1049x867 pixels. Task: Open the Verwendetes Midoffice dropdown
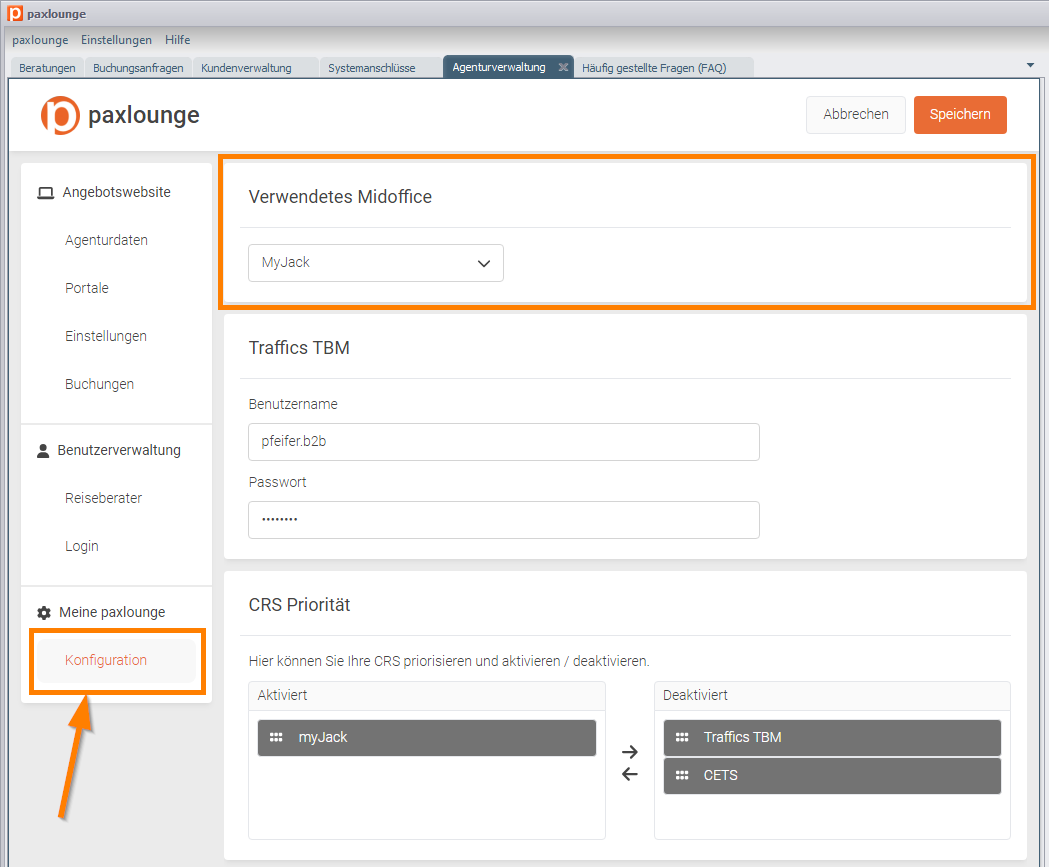(376, 263)
